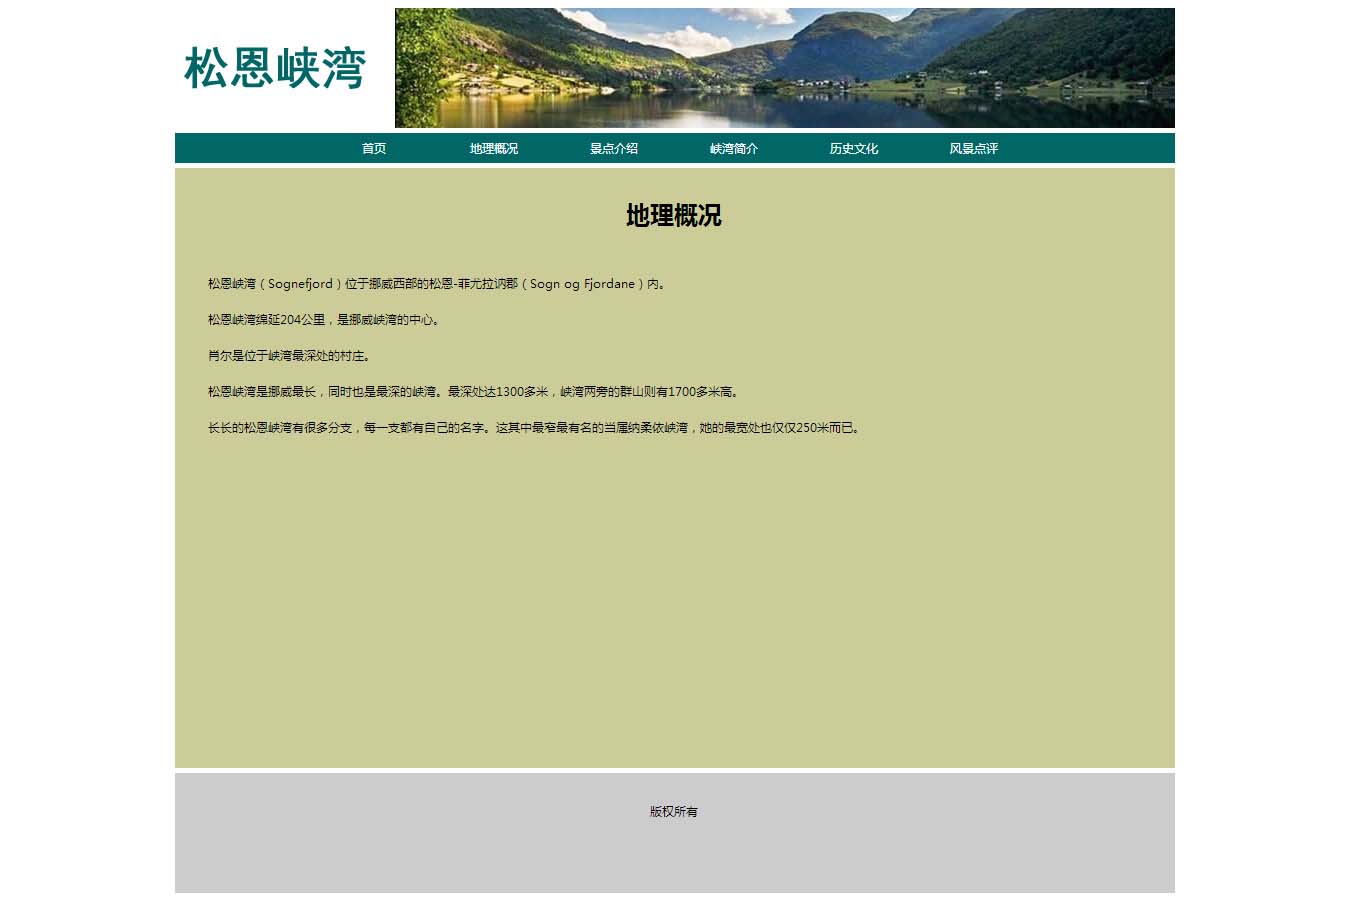
Task: Click the 版权所有 footer text
Action: coord(674,812)
